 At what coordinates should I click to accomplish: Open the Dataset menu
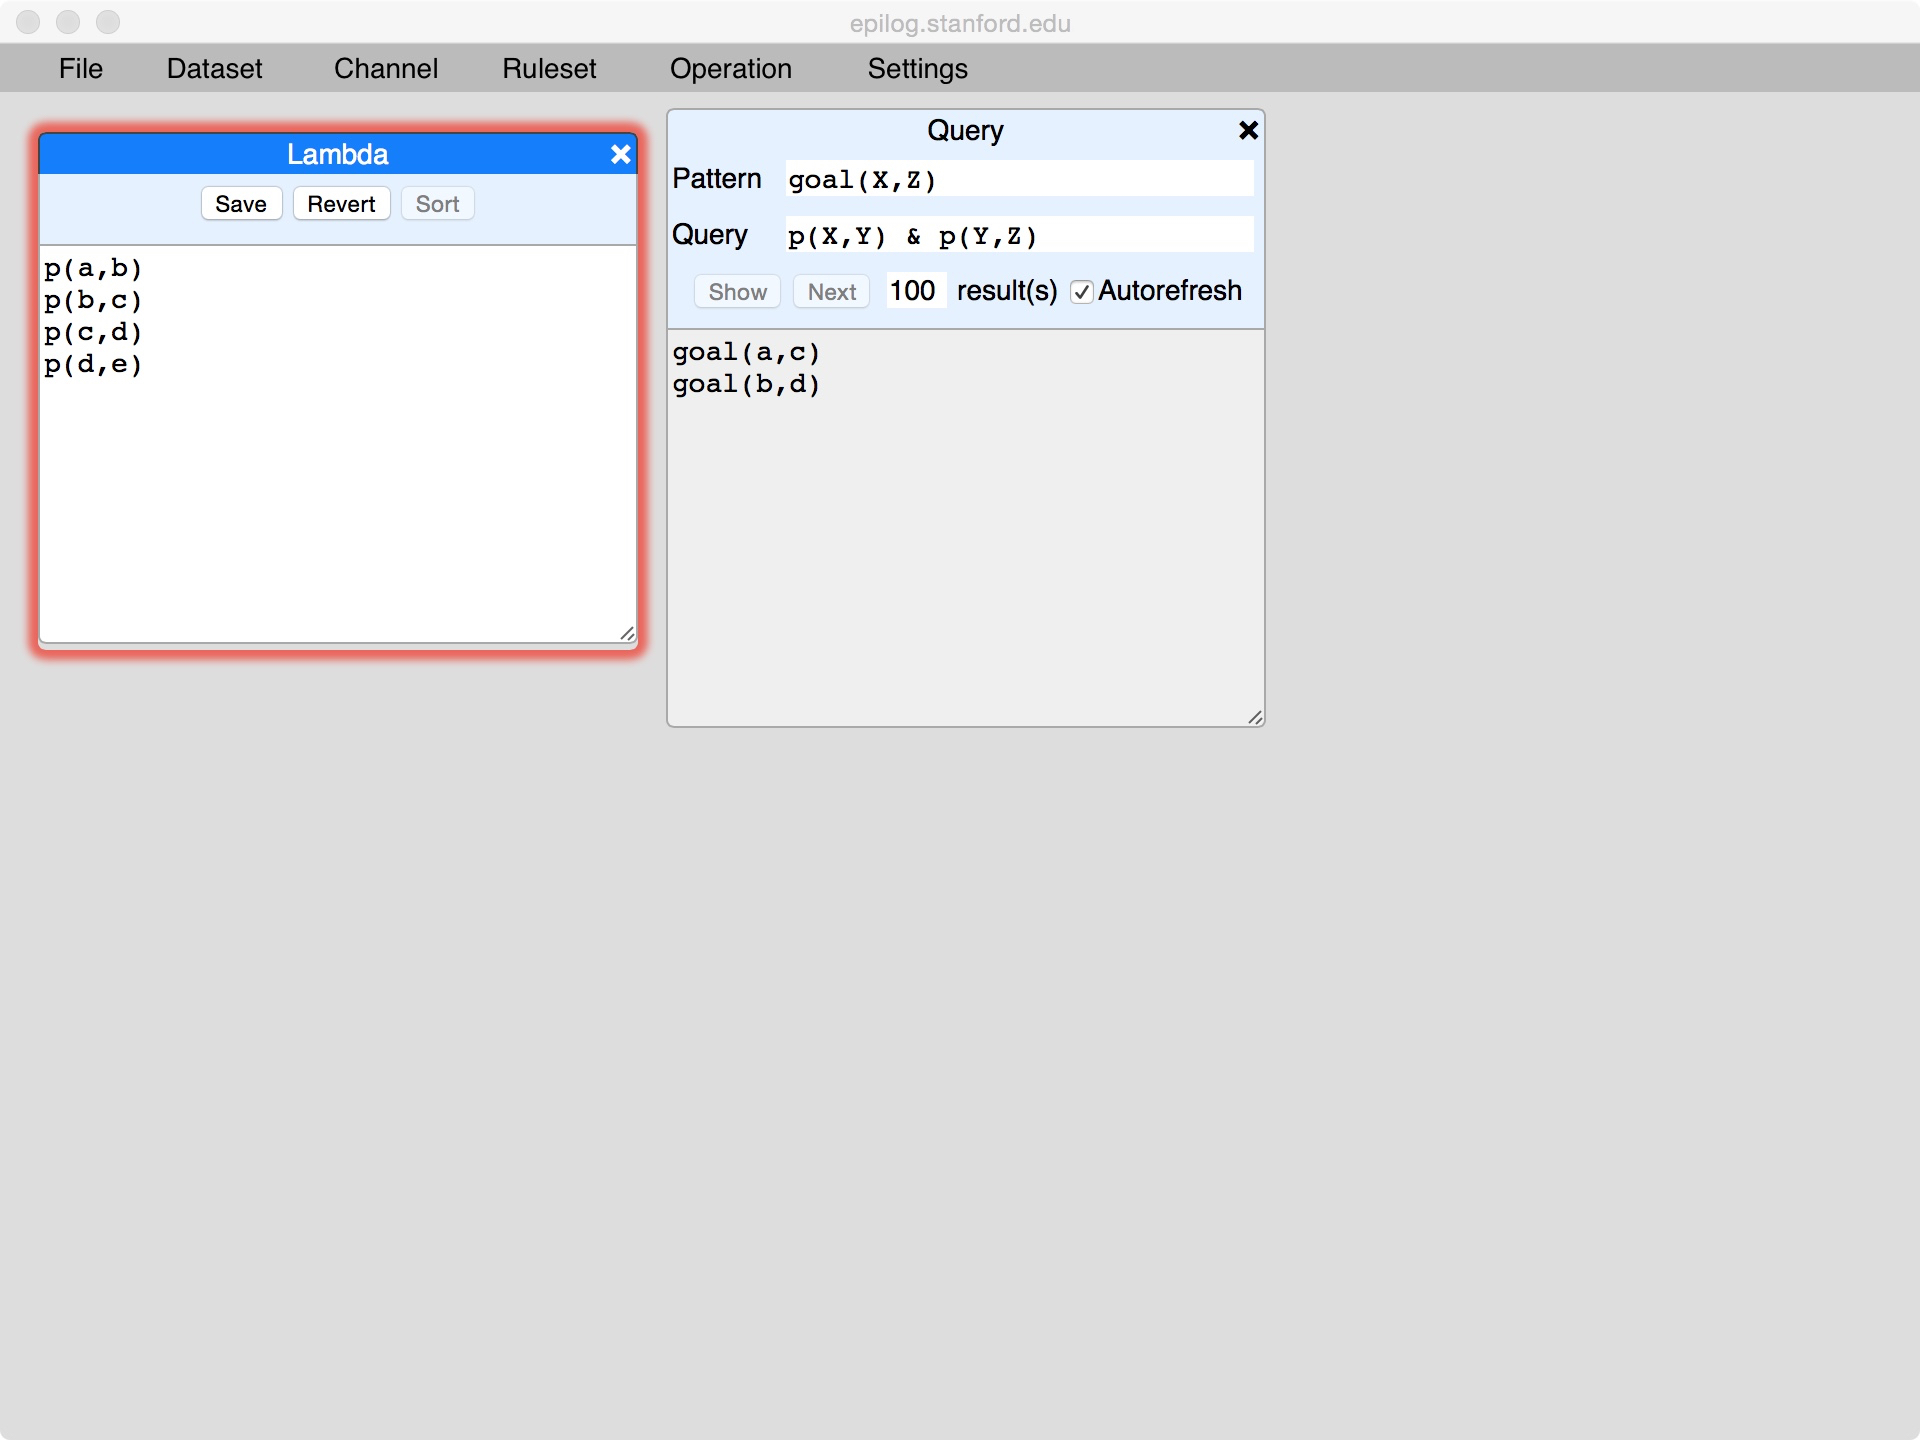[214, 69]
